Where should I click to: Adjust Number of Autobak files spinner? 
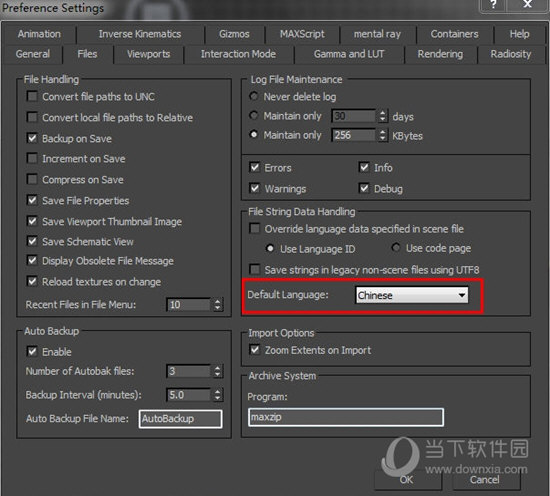click(217, 371)
